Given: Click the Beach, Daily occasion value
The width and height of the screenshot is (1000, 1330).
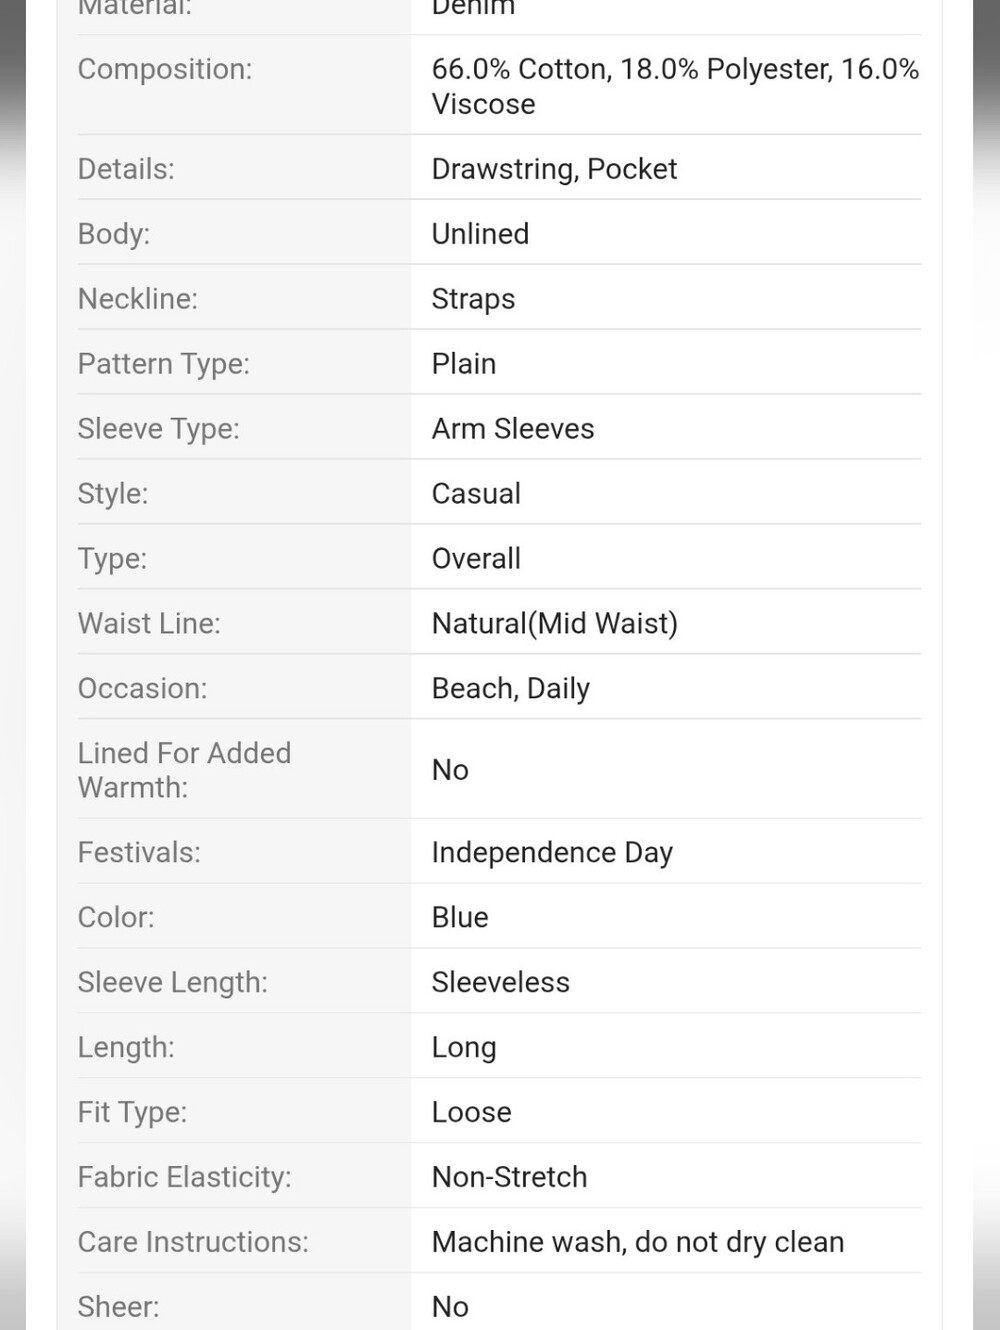Looking at the screenshot, I should (511, 689).
